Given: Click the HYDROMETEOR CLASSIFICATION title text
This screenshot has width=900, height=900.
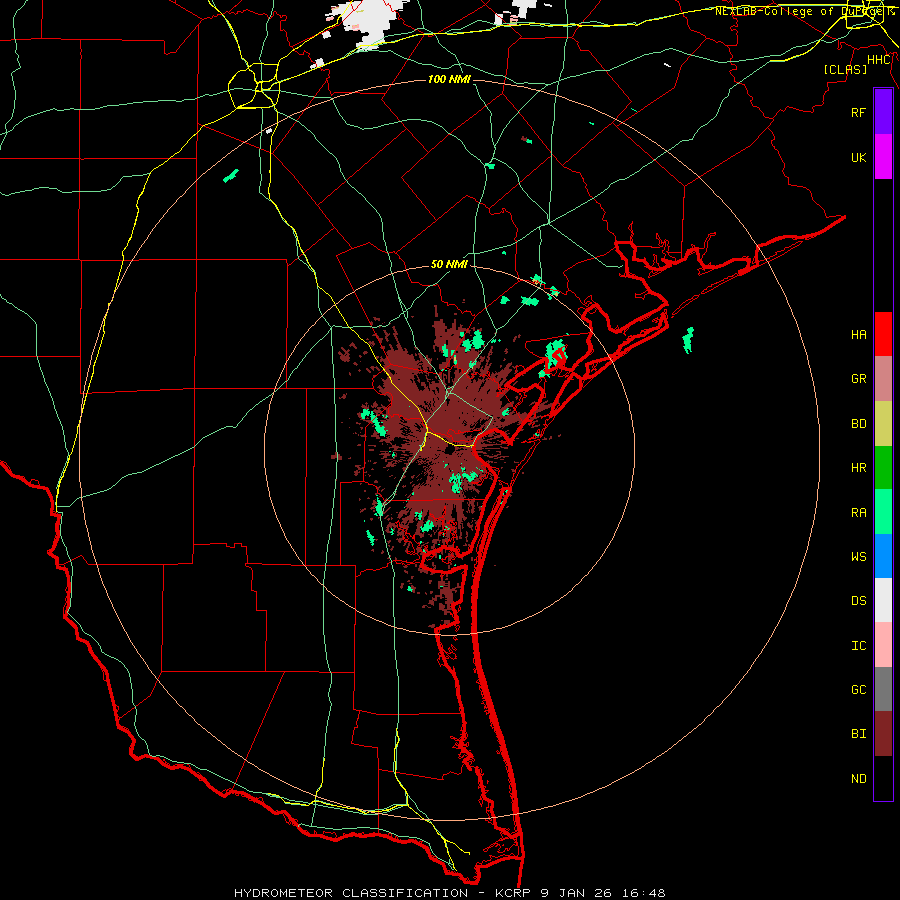Looking at the screenshot, I should pyautogui.click(x=351, y=893).
